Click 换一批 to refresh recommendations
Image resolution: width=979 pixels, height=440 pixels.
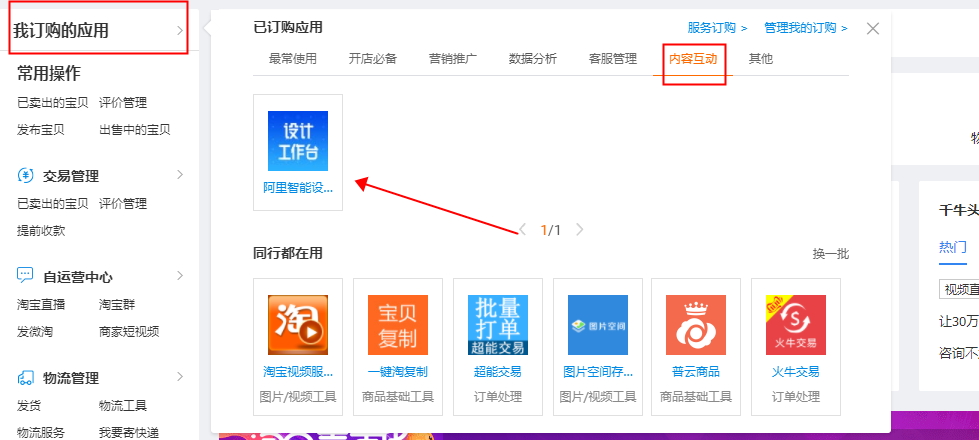pos(830,254)
